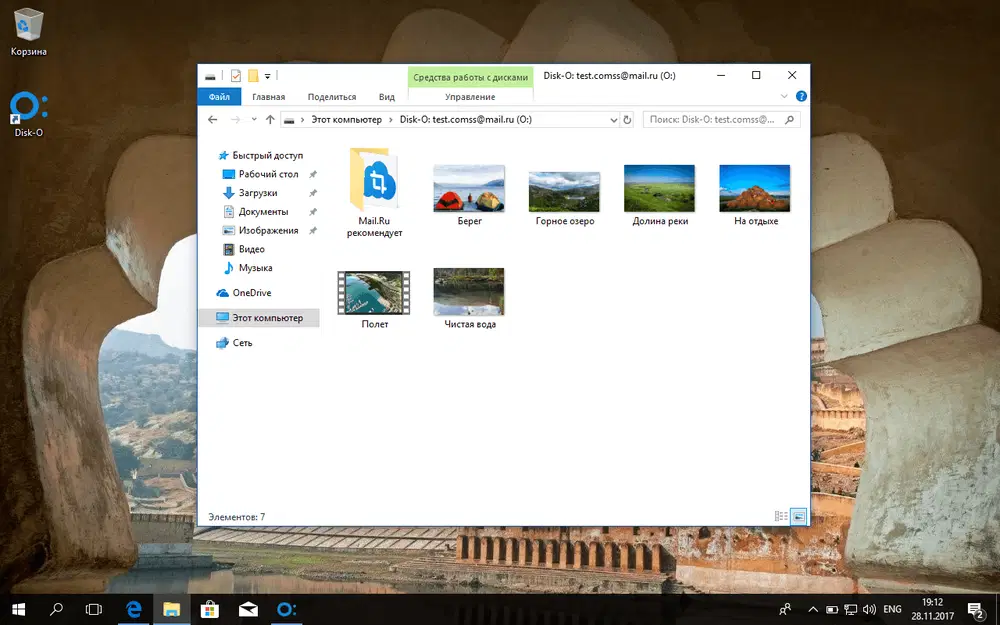Click the Disk-O taskbar icon
The height and width of the screenshot is (625, 1000).
pos(286,610)
